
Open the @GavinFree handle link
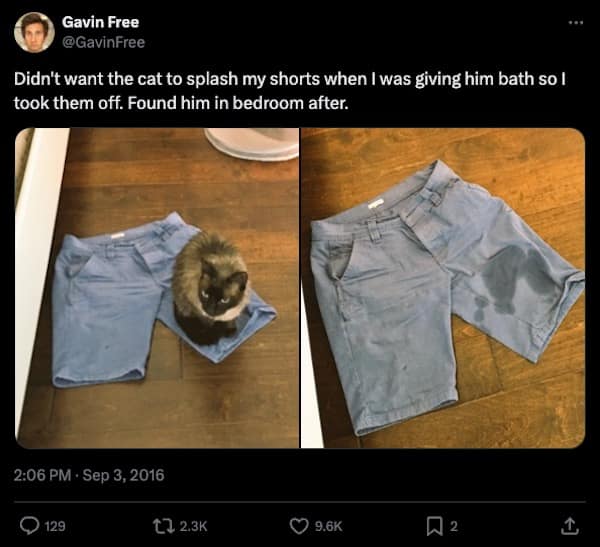click(x=103, y=42)
